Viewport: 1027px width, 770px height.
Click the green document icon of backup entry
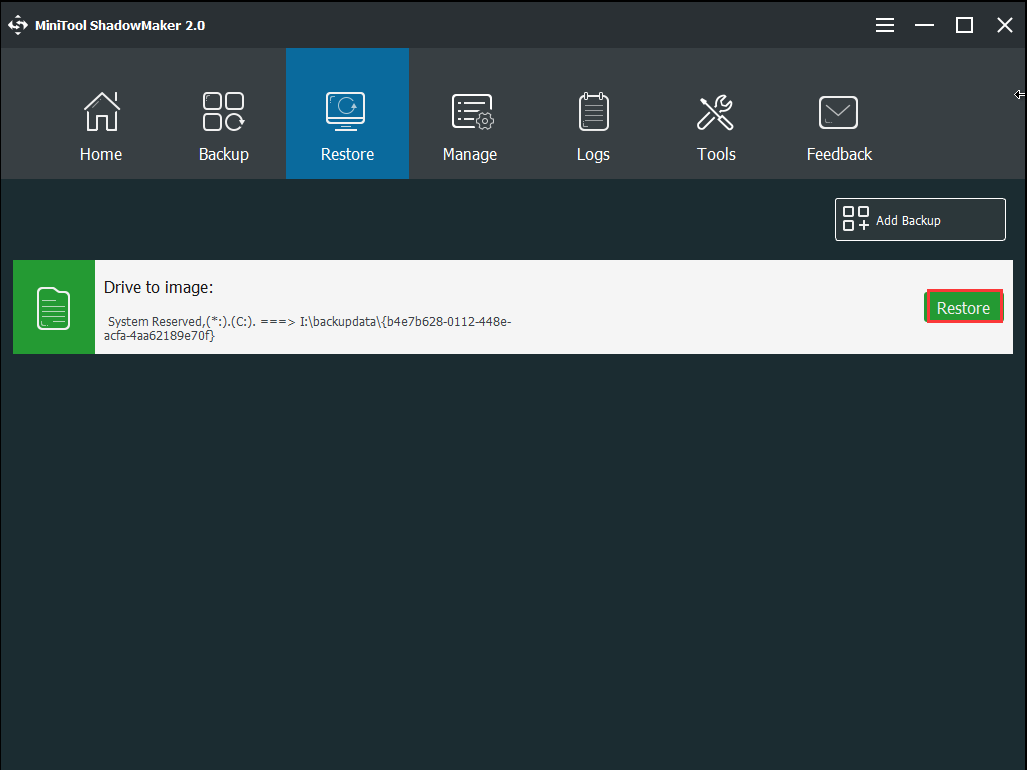54,308
